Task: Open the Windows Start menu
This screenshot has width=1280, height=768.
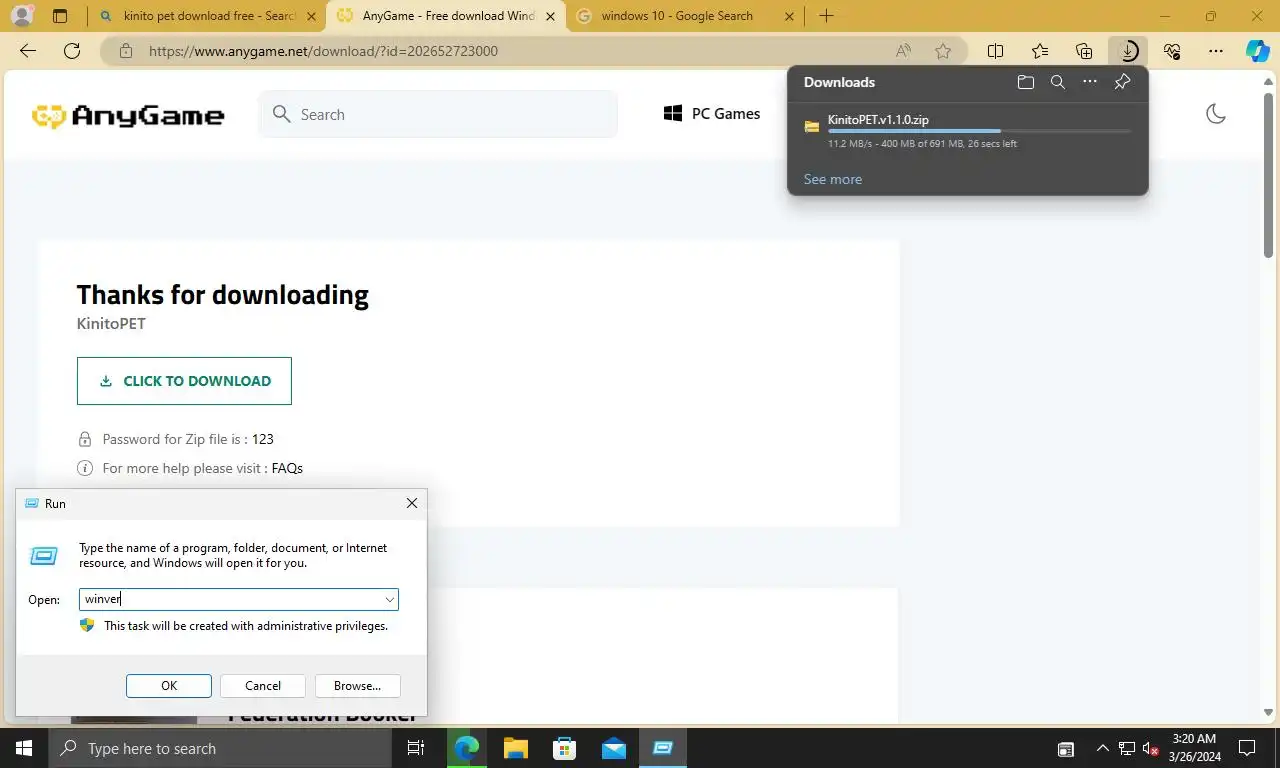Action: [23, 748]
